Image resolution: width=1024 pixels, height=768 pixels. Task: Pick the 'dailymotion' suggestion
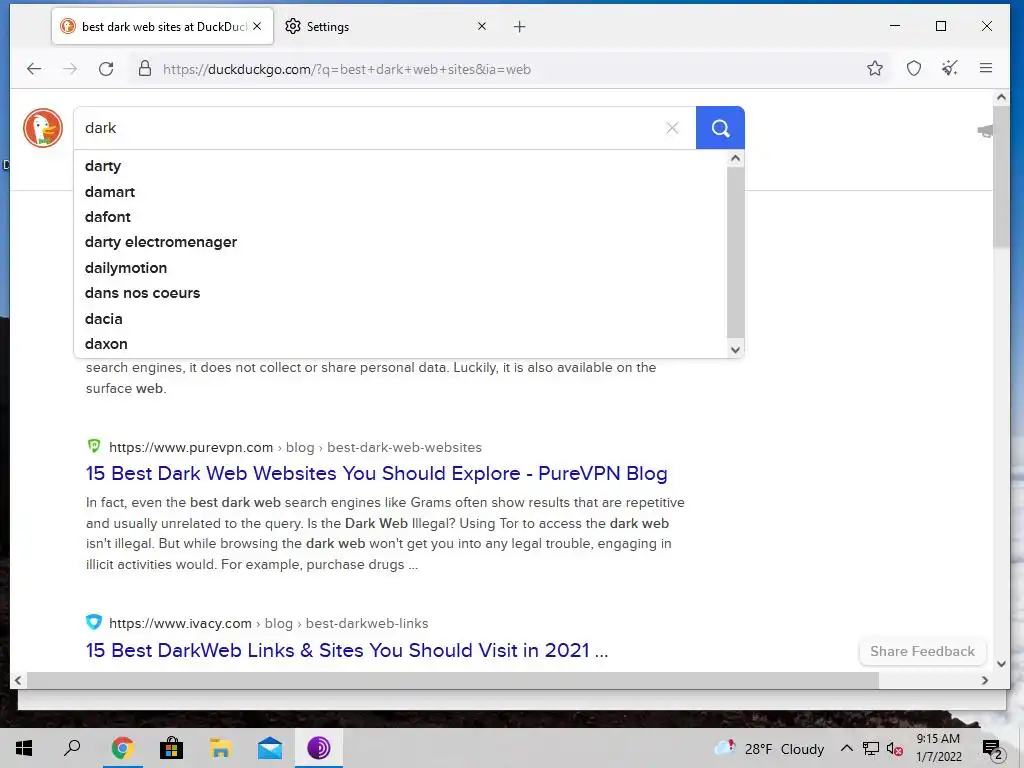(x=126, y=268)
